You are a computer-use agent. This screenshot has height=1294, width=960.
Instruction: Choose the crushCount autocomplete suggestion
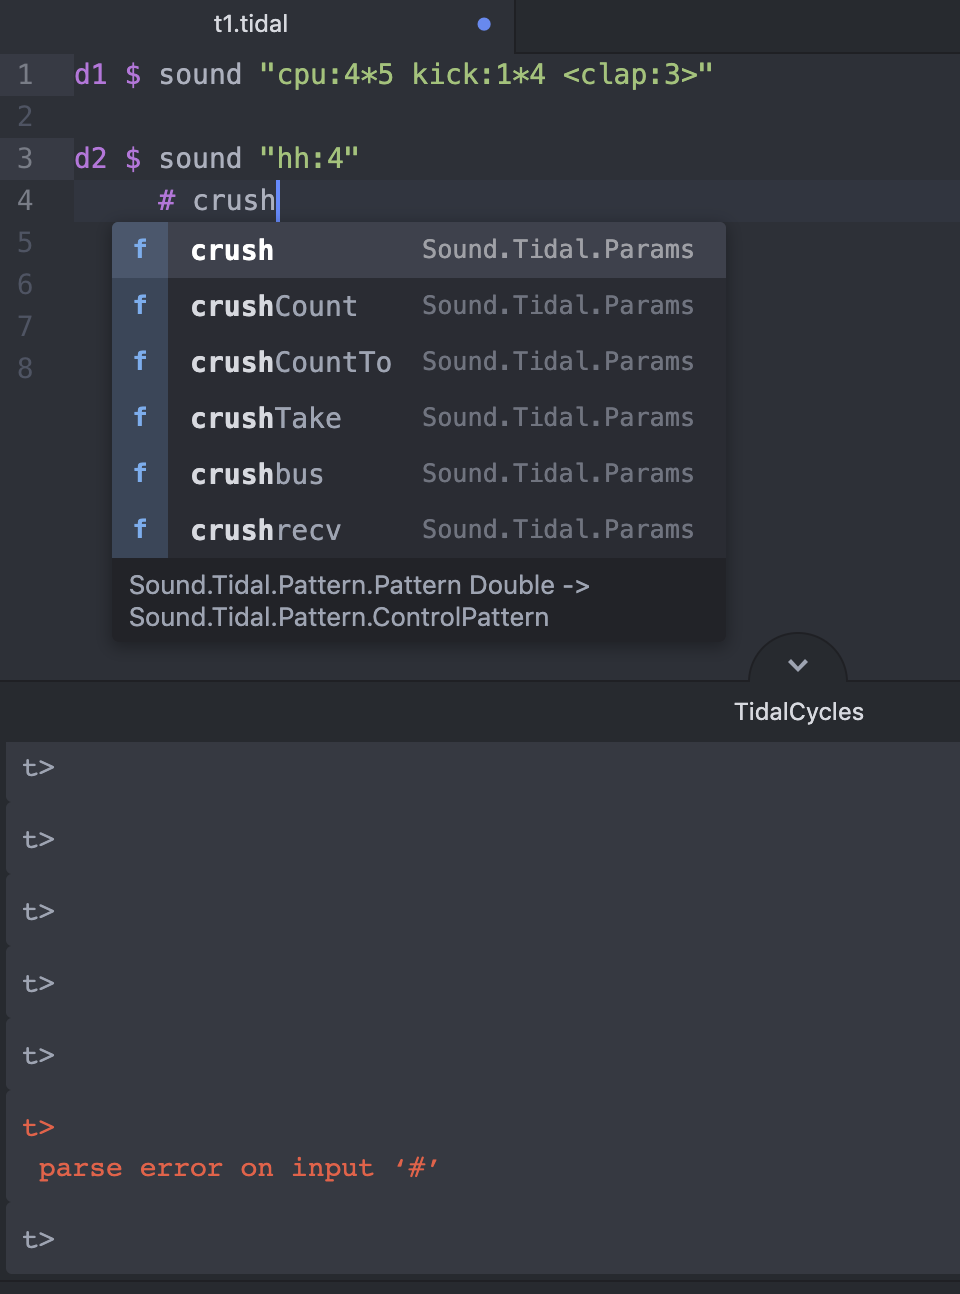pyautogui.click(x=274, y=306)
